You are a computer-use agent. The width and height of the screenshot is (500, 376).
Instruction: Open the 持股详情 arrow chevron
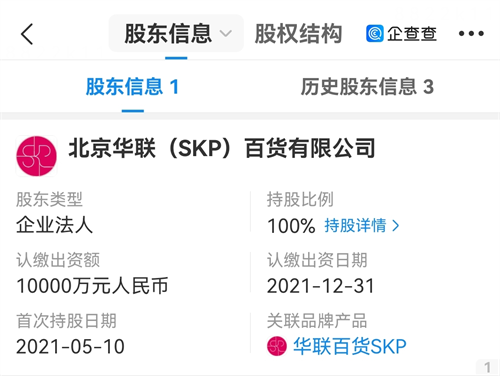coord(396,226)
